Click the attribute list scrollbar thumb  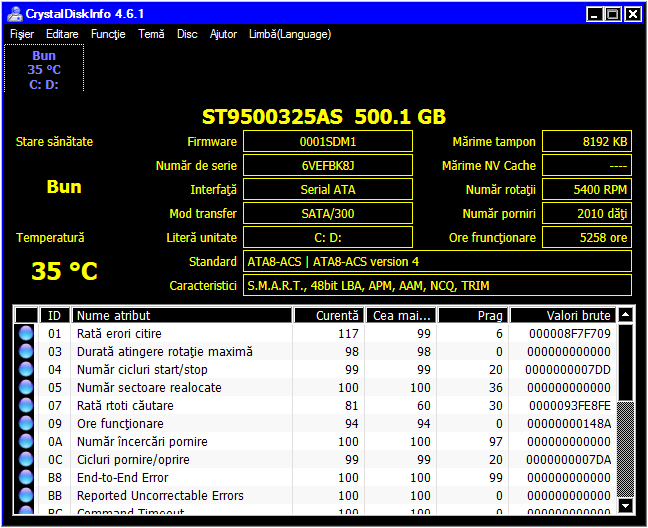tap(626, 362)
